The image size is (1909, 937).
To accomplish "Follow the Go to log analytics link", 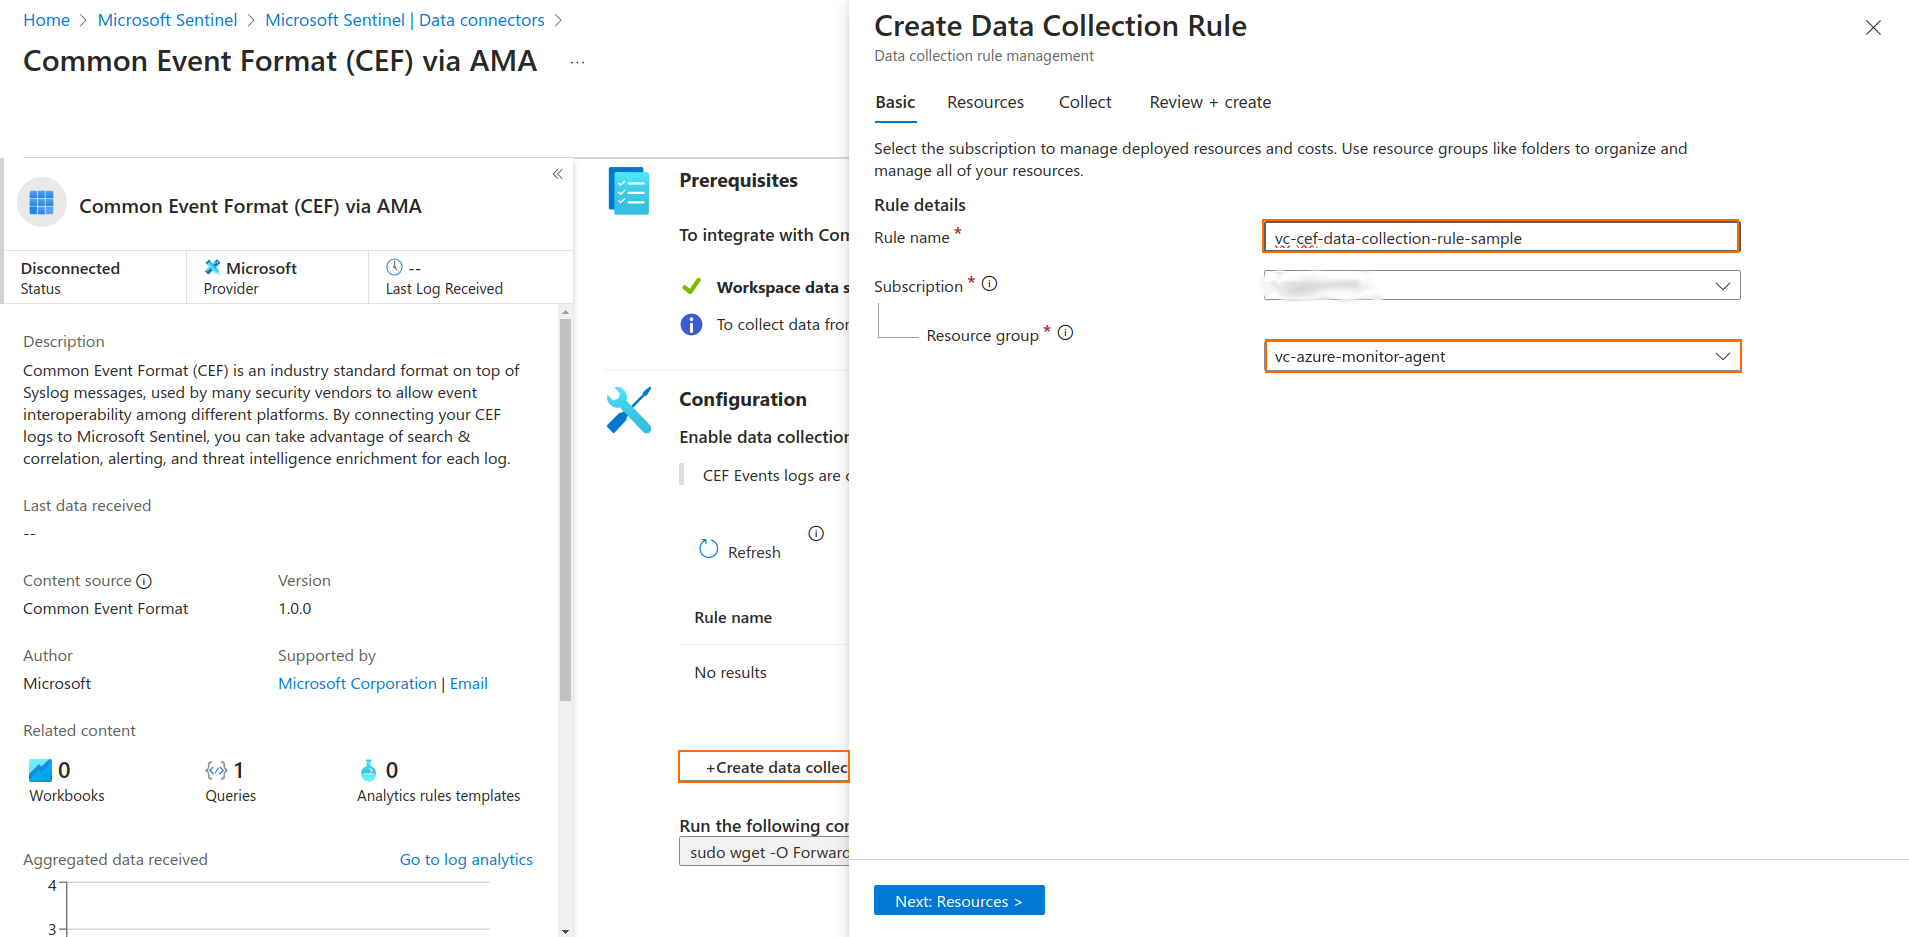I will click(466, 860).
